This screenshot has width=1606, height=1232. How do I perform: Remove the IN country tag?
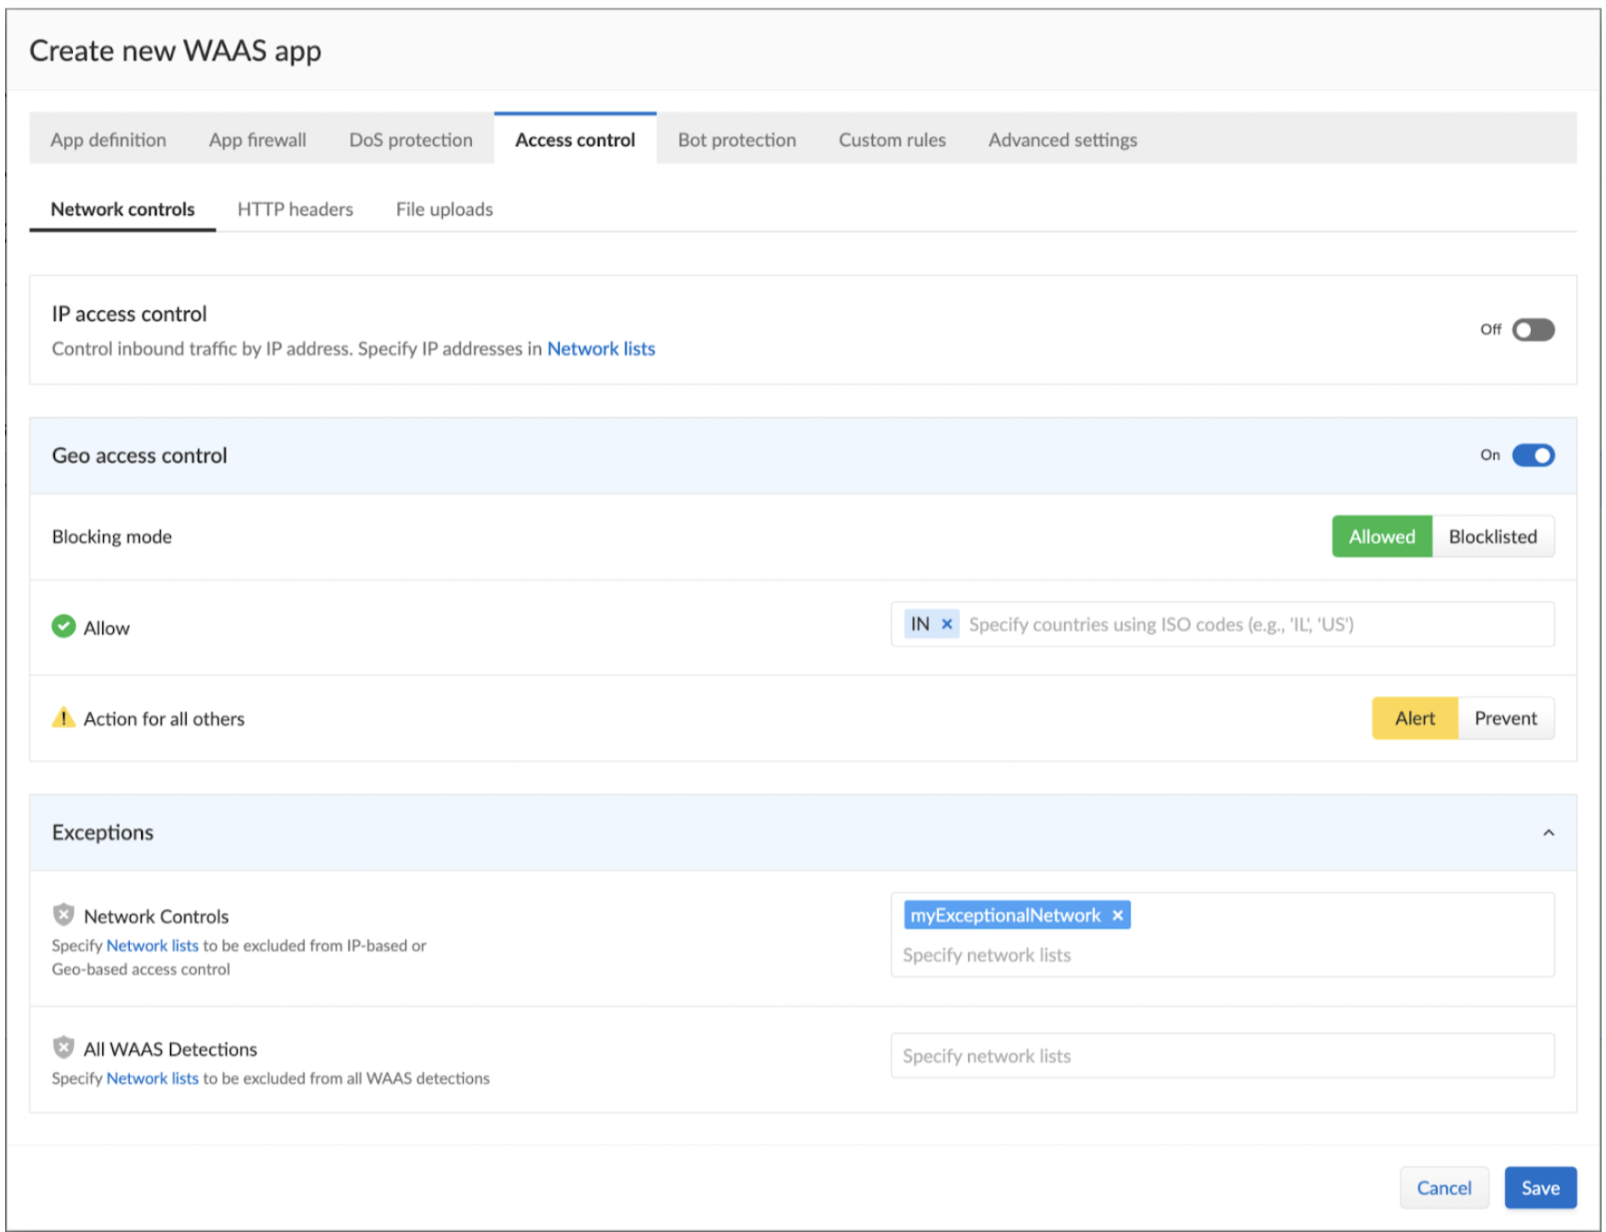click(947, 624)
